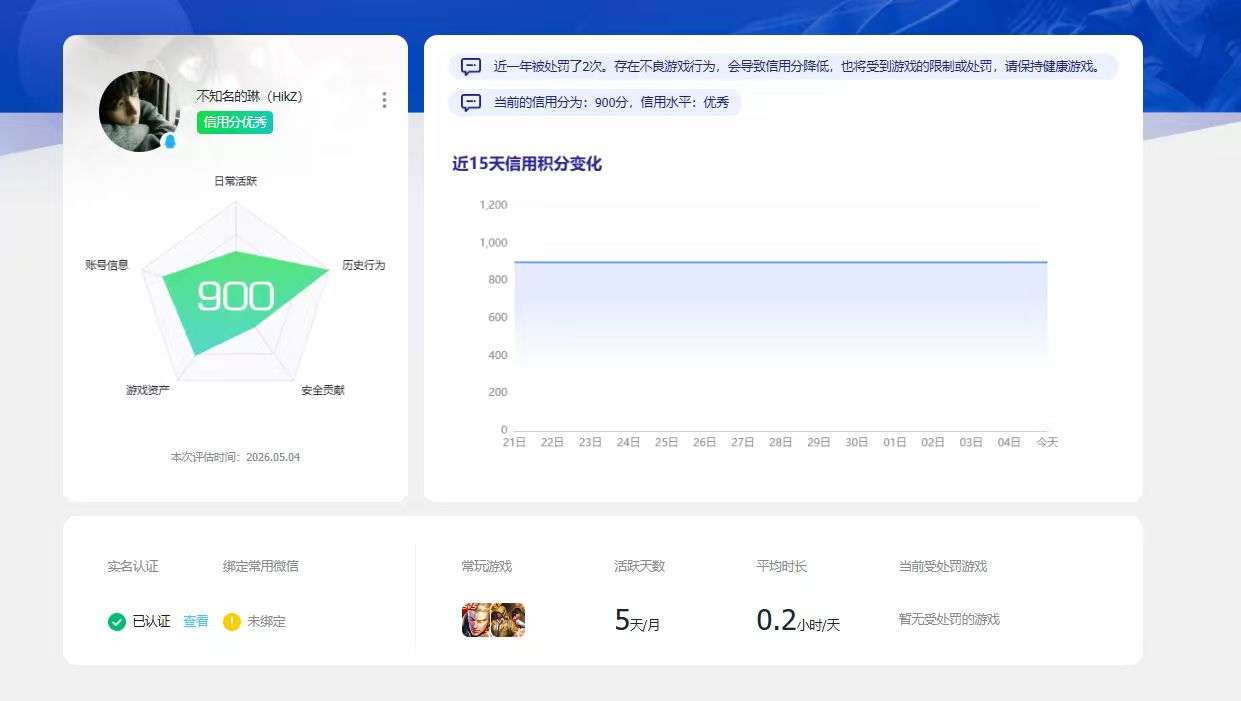This screenshot has width=1241, height=701.
Task: Click the 日常活跃 radar label
Action: [236, 181]
